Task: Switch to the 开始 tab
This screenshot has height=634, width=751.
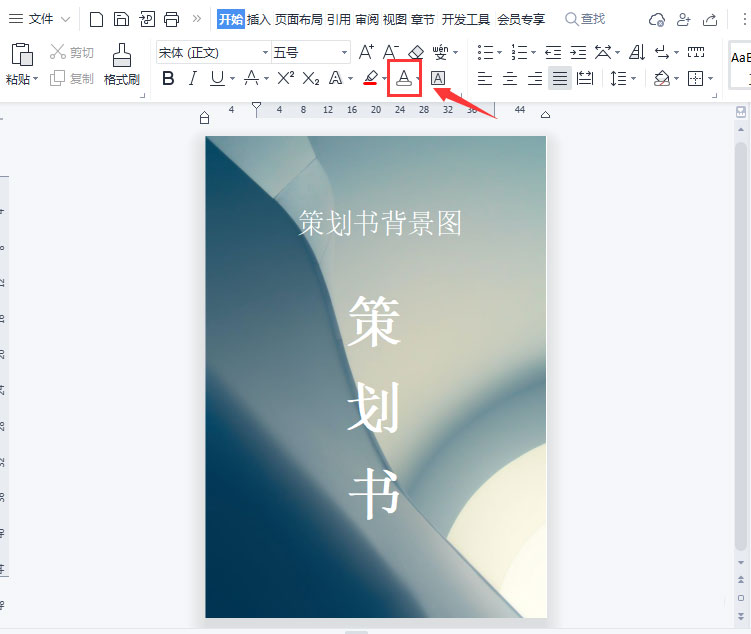Action: [x=231, y=19]
